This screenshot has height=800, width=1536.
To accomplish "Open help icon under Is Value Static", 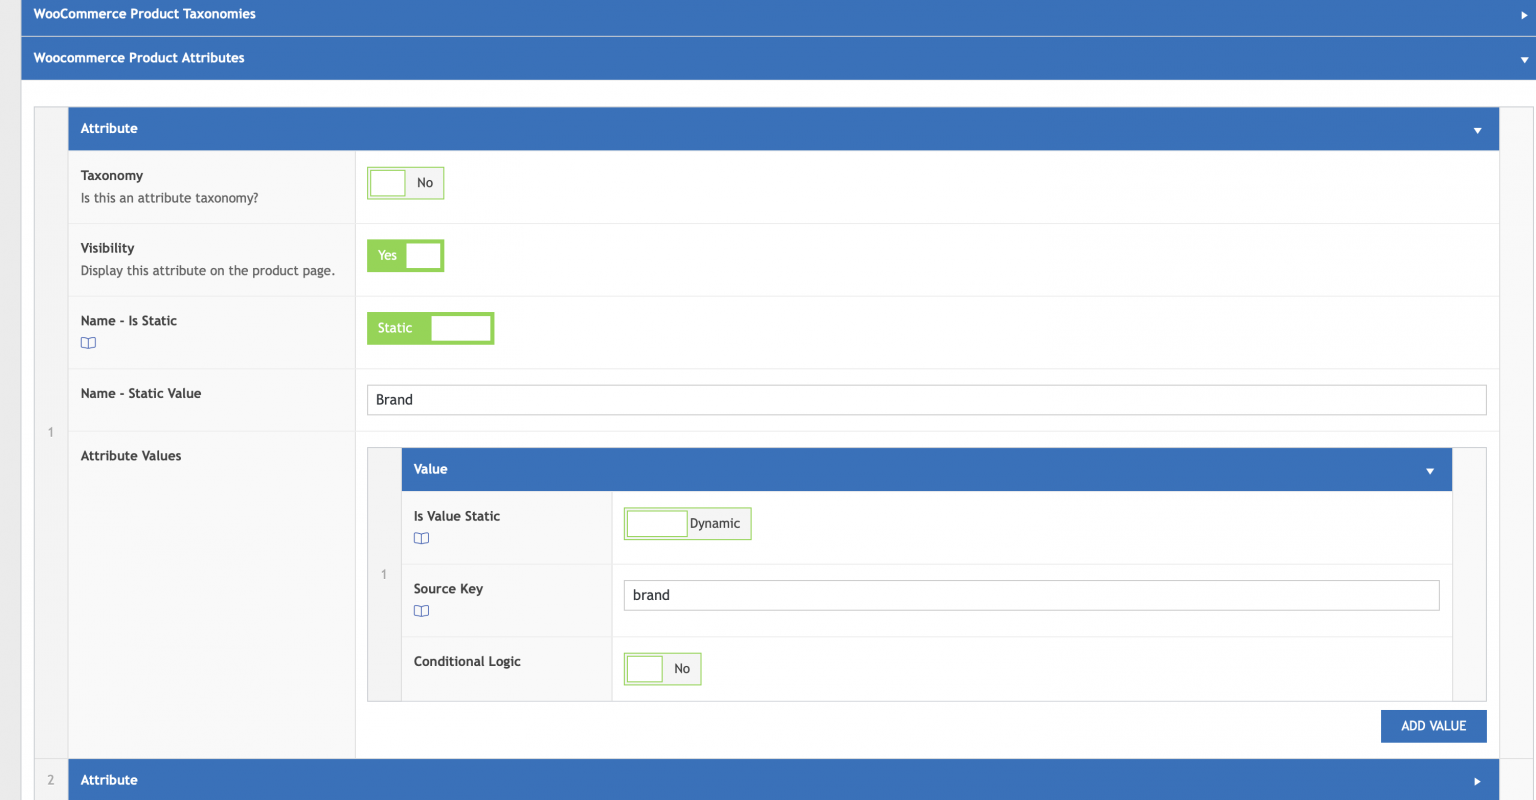I will click(x=421, y=538).
